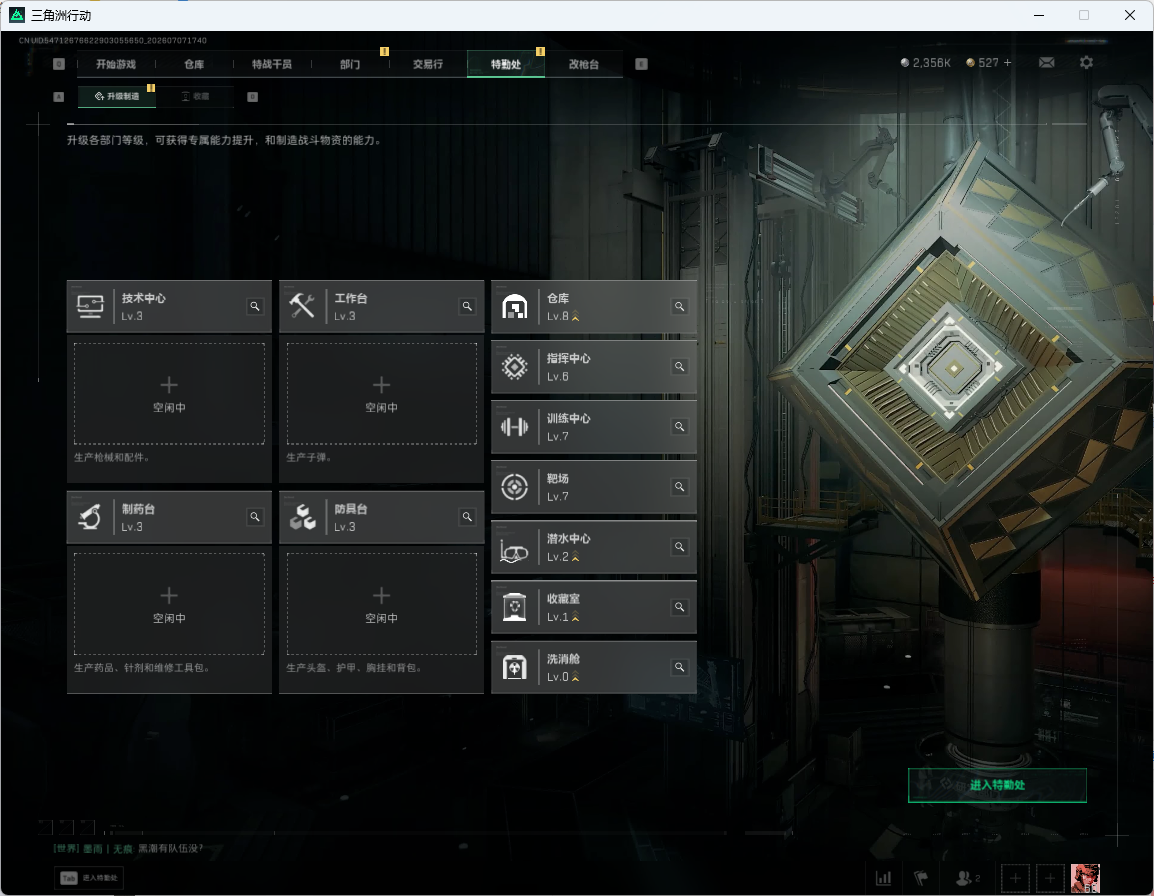Click the 训练中心 dumbbell icon
This screenshot has height=896, width=1154.
pyautogui.click(x=514, y=427)
